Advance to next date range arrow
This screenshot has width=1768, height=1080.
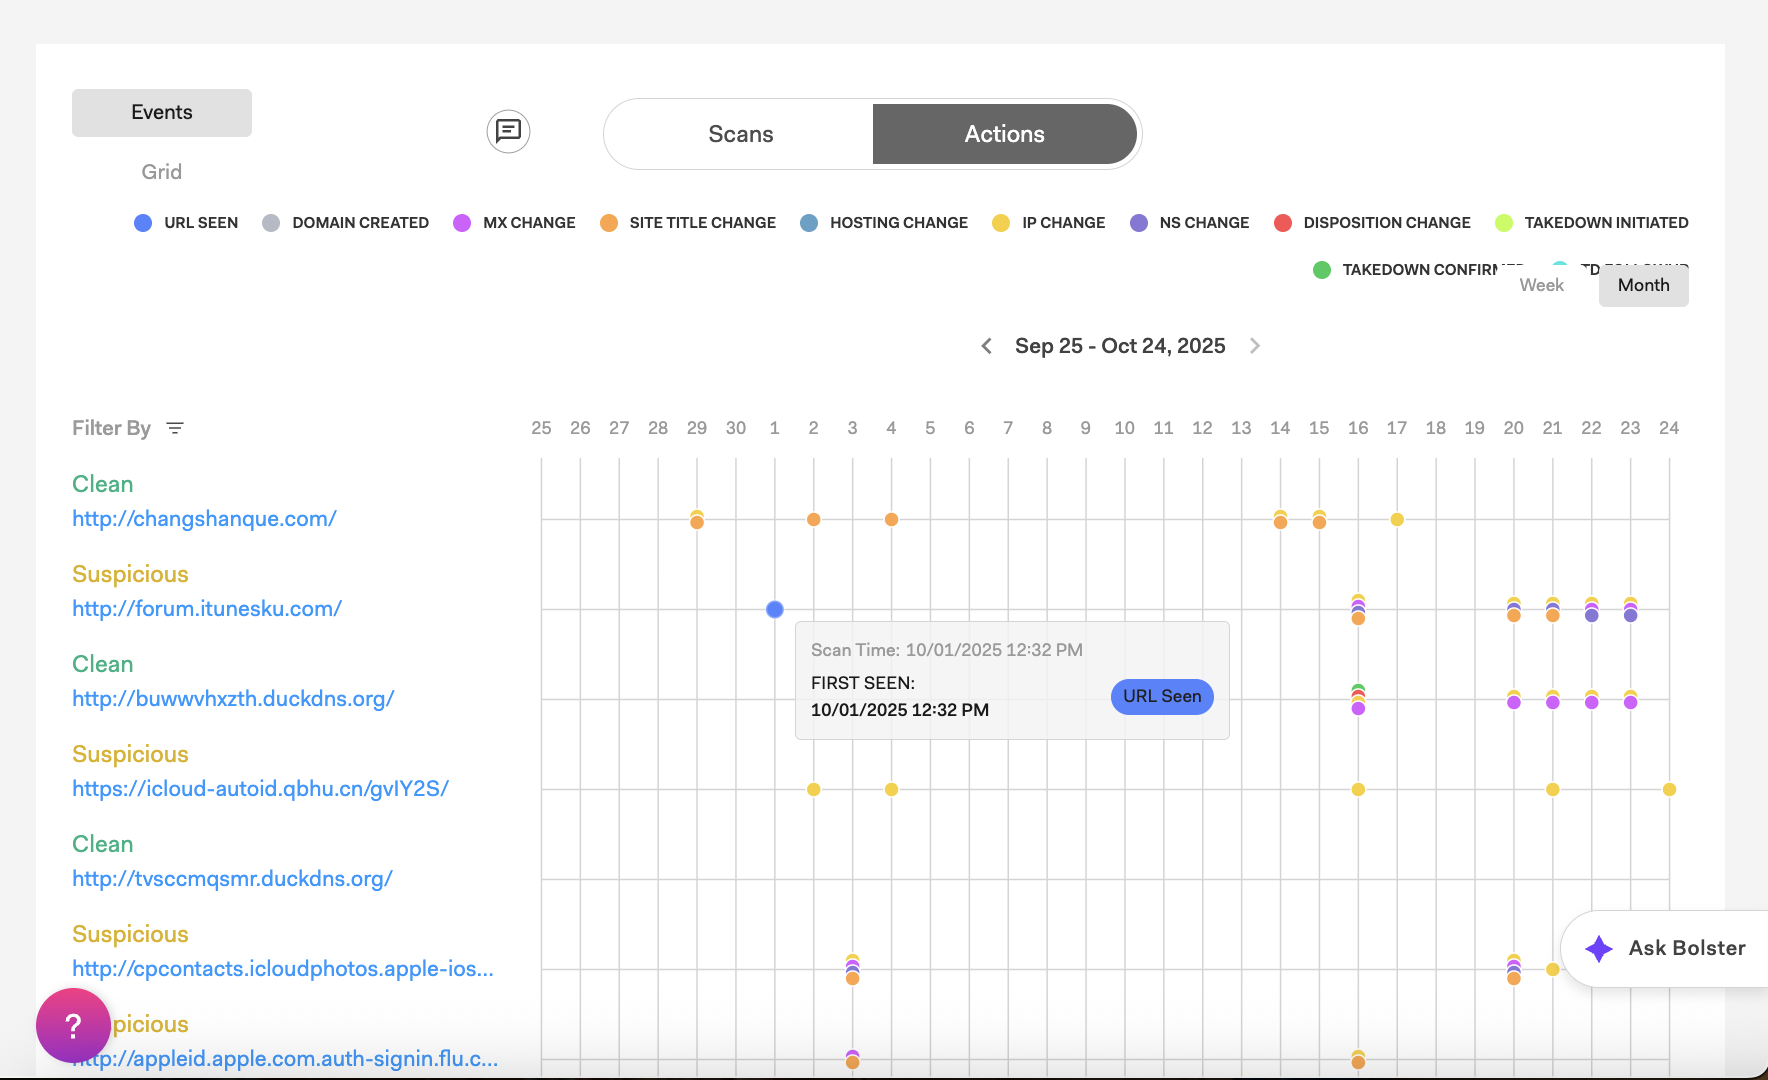point(1255,346)
